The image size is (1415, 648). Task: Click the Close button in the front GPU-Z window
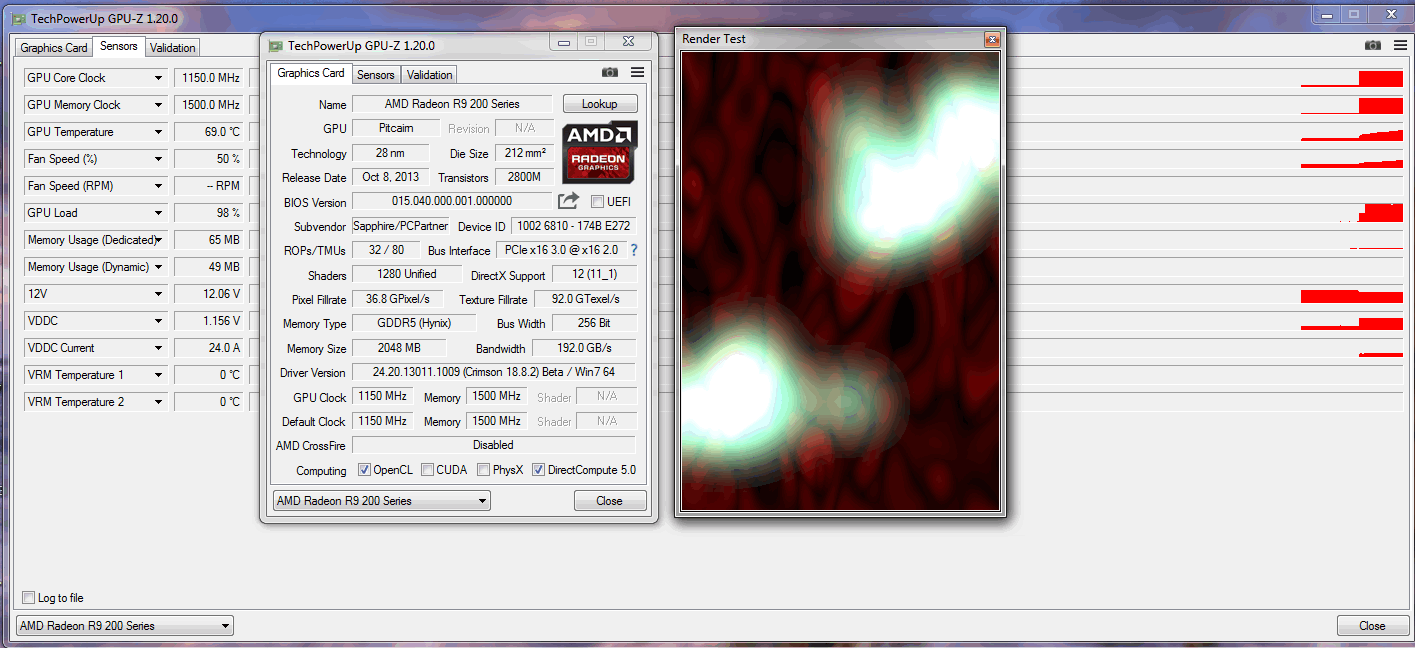point(610,501)
